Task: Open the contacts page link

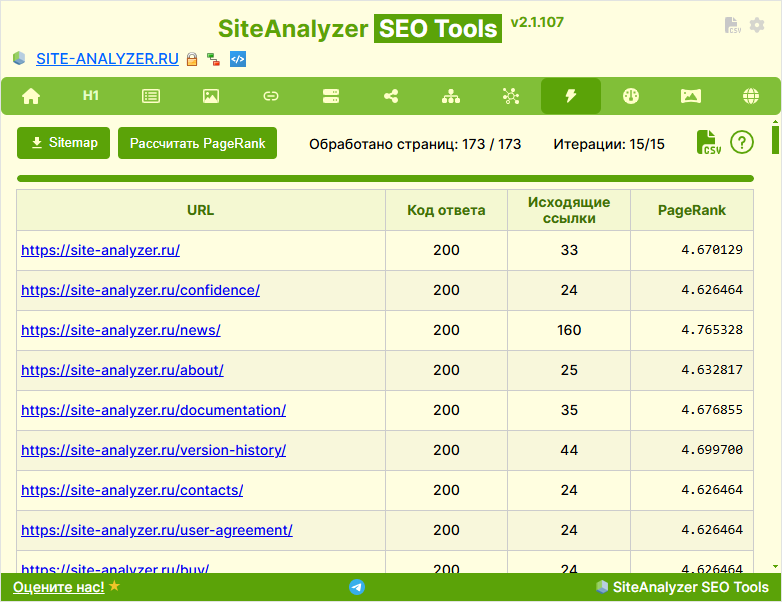Action: (132, 490)
